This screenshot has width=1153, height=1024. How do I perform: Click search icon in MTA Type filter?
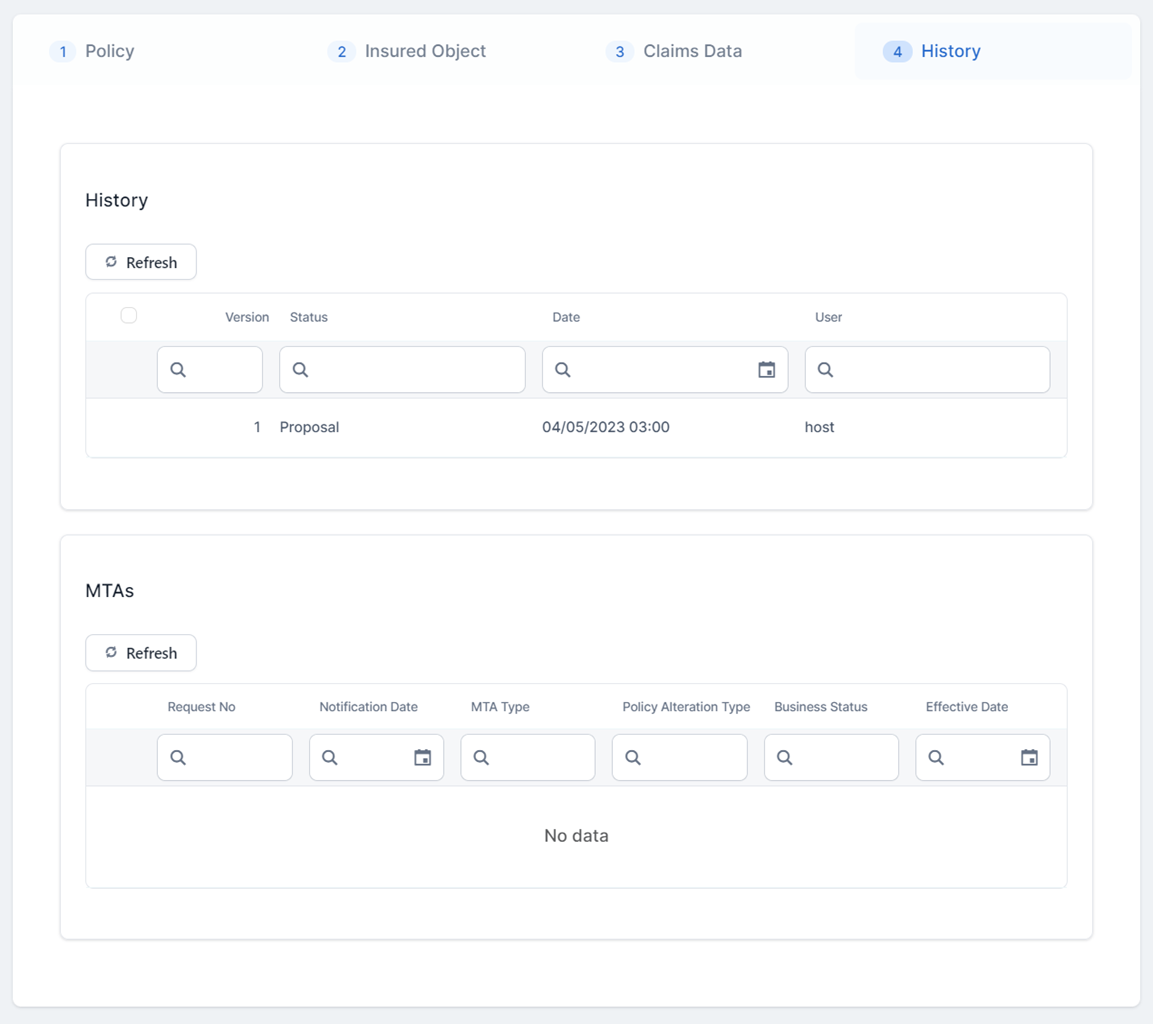481,758
